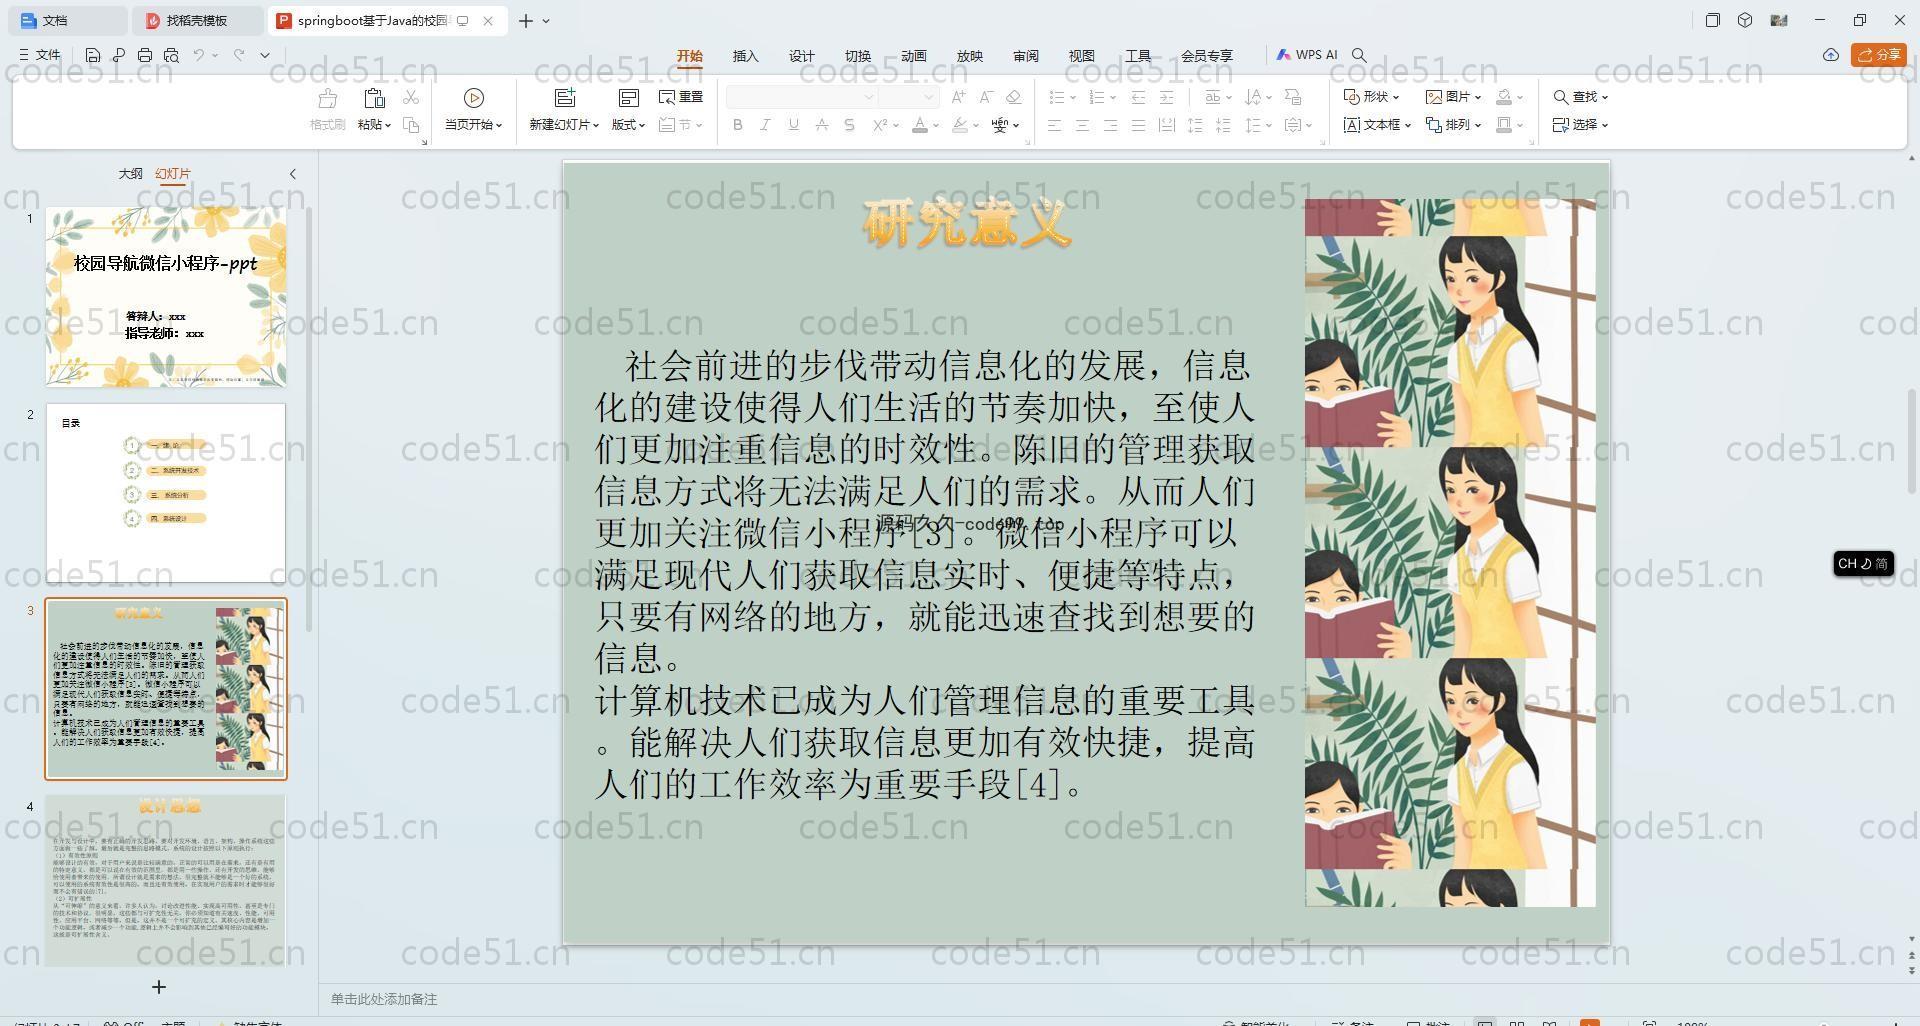Toggle Italic formatting
Screen dimensions: 1920x1026
(x=765, y=125)
